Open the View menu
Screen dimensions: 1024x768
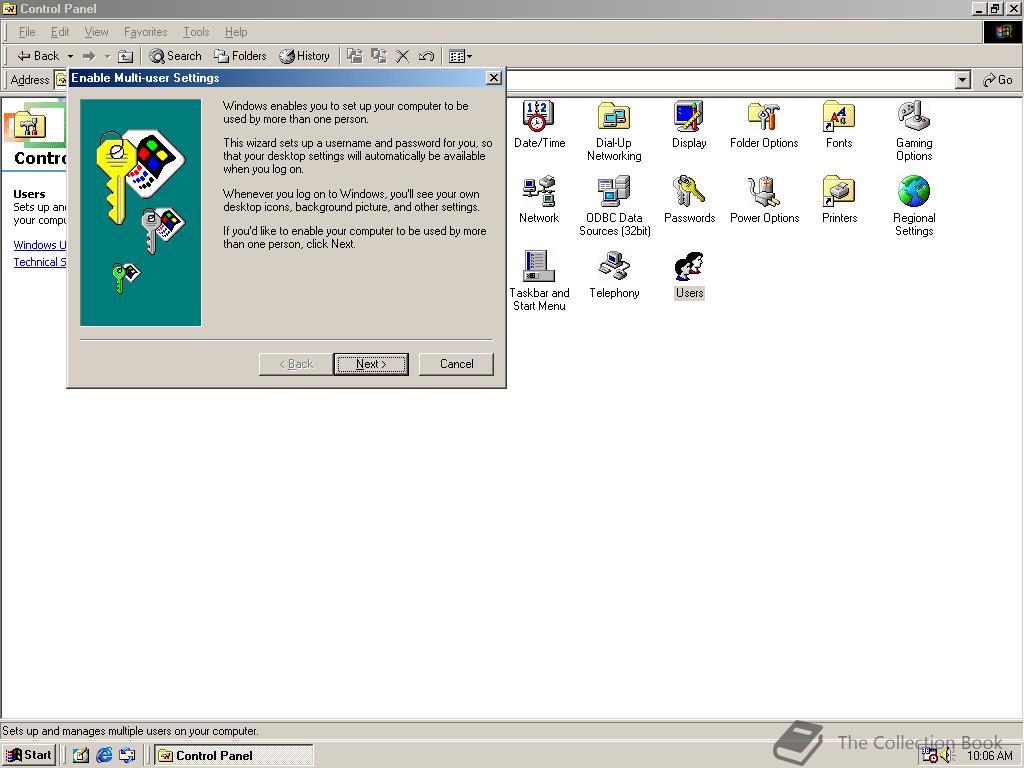(x=96, y=32)
